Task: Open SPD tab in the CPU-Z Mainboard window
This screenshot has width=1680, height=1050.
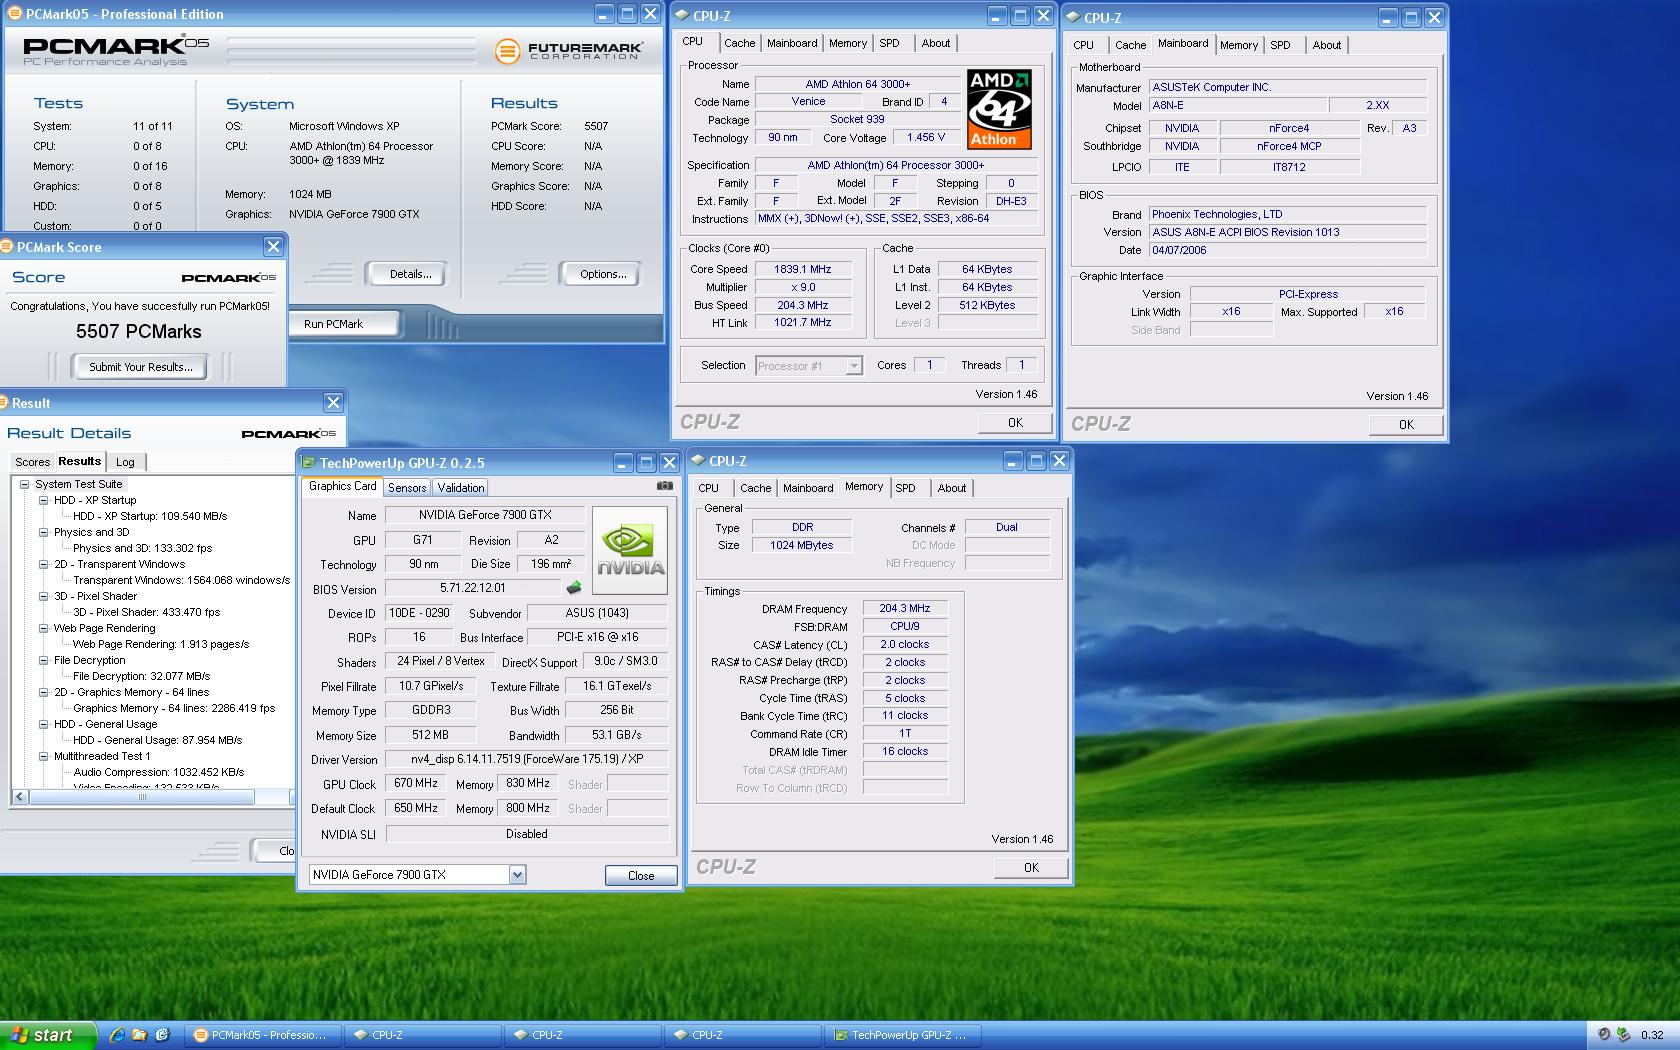Action: pyautogui.click(x=1280, y=45)
